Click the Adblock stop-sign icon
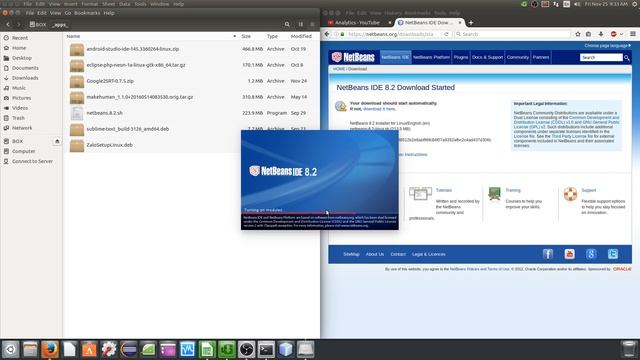 pos(613,34)
